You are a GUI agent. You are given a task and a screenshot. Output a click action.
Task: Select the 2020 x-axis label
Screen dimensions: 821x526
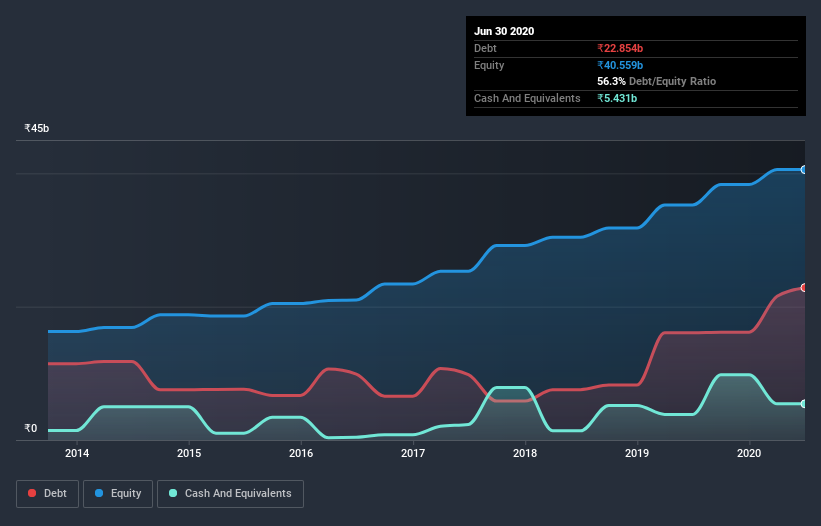point(749,453)
